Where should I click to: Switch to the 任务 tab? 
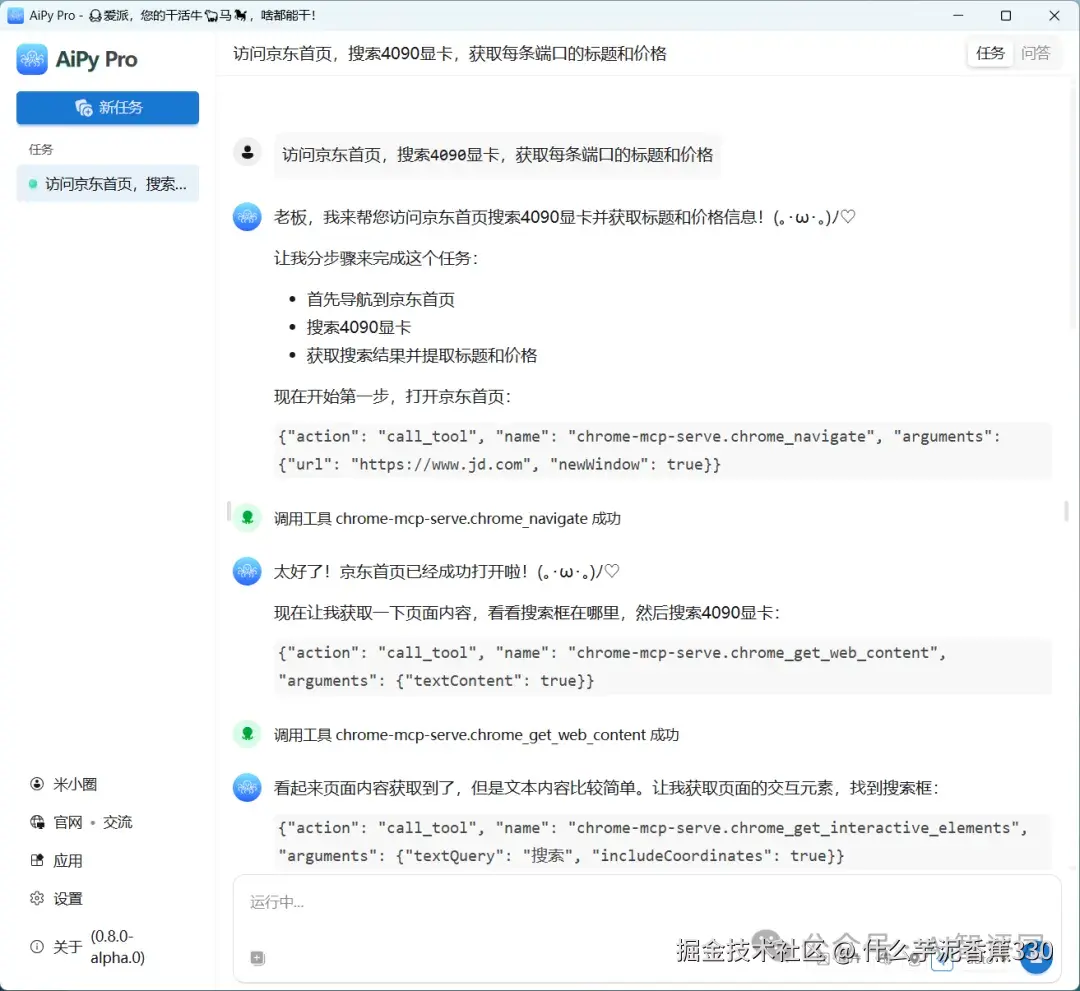(990, 53)
